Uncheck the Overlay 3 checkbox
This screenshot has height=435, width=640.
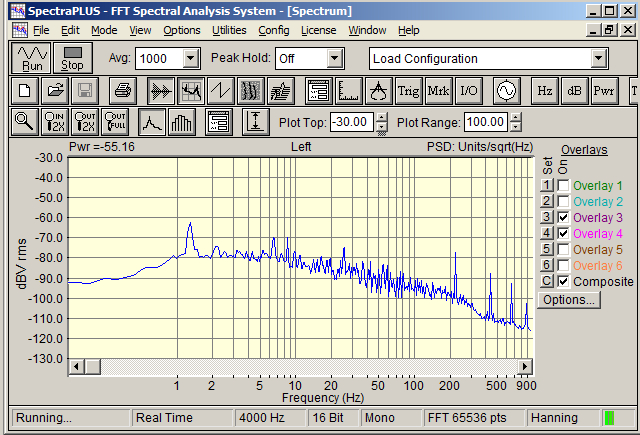[x=563, y=218]
